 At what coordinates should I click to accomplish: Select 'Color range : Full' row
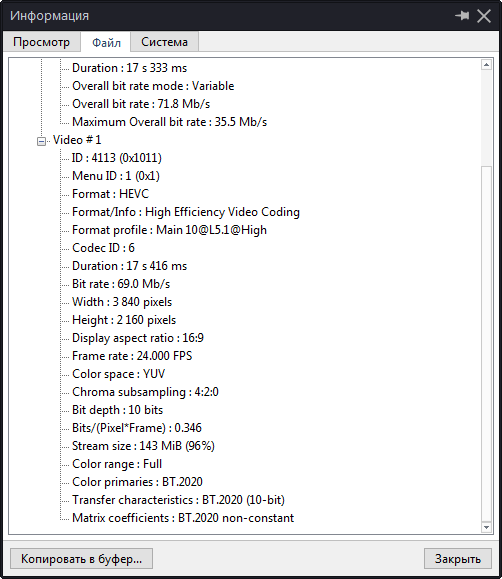tap(117, 464)
